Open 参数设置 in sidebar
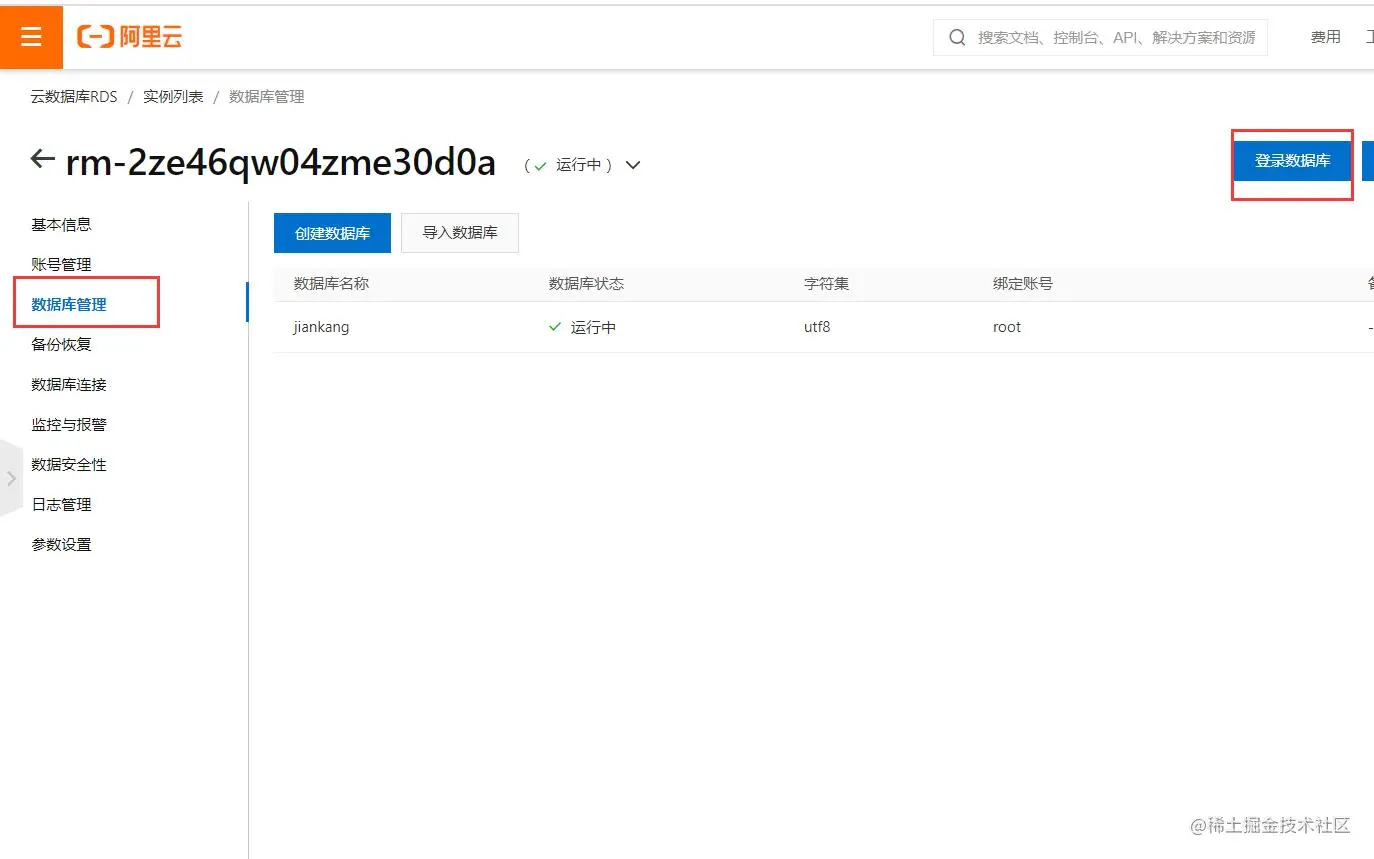This screenshot has width=1374, height=859. point(62,545)
